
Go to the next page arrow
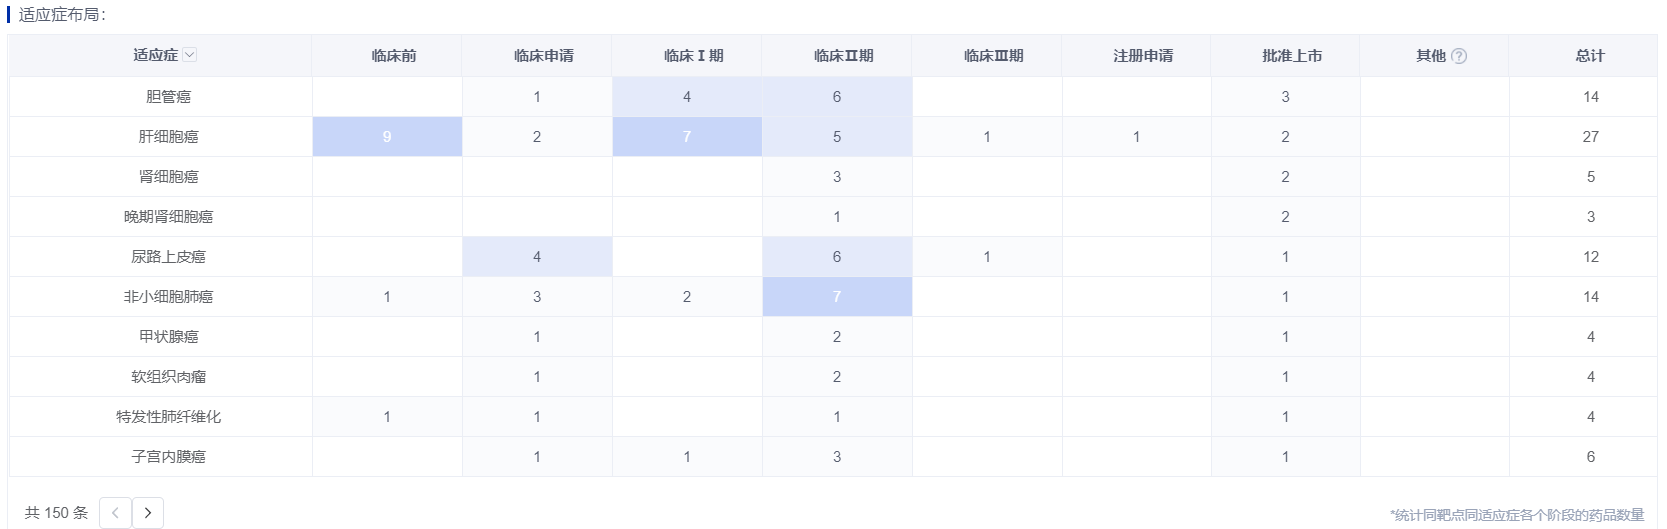coord(148,513)
